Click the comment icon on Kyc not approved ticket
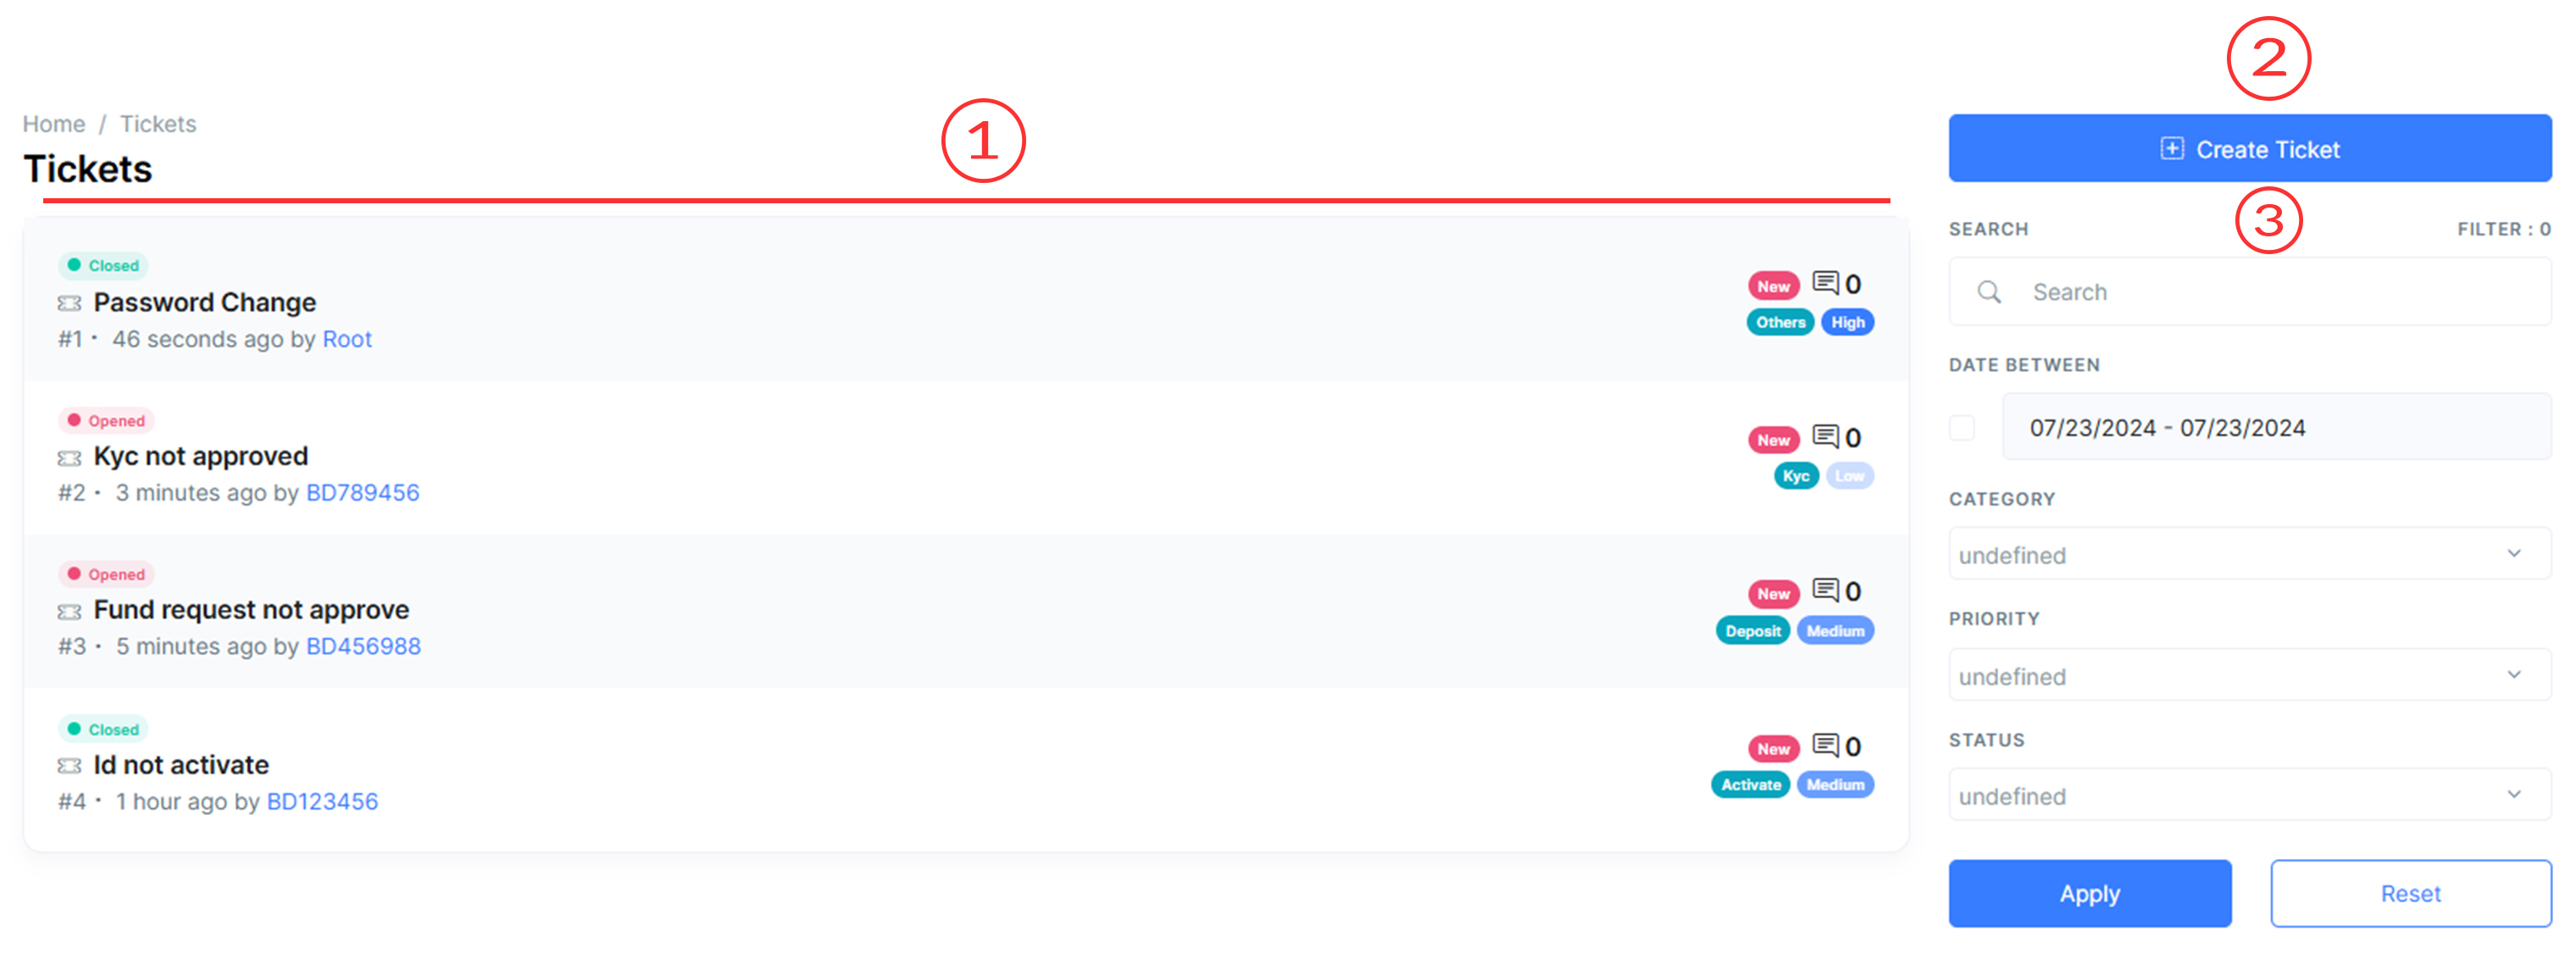Viewport: 2576px width, 953px height. click(x=1825, y=437)
